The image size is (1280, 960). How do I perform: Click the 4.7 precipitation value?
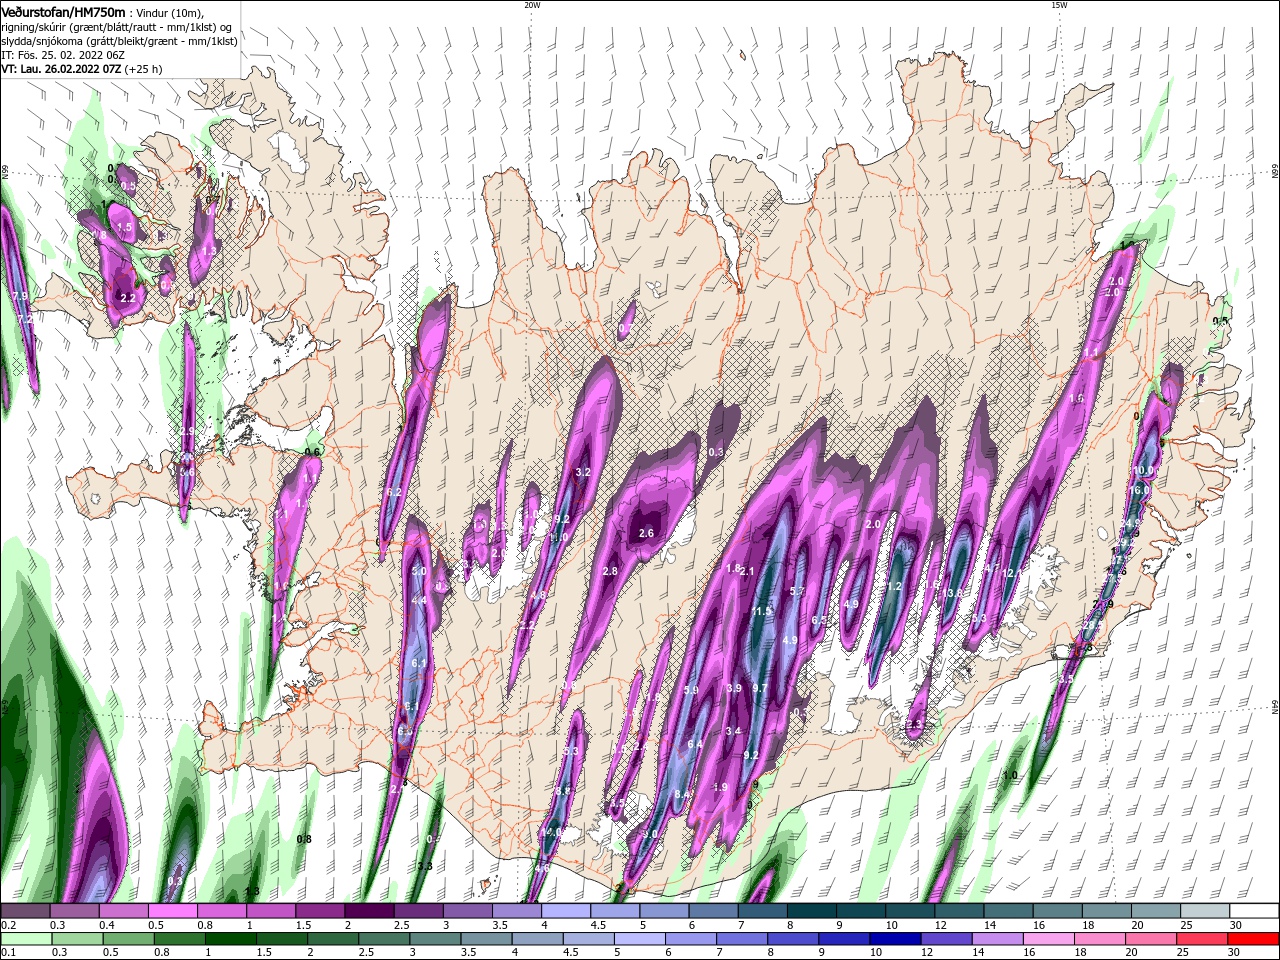[992, 568]
